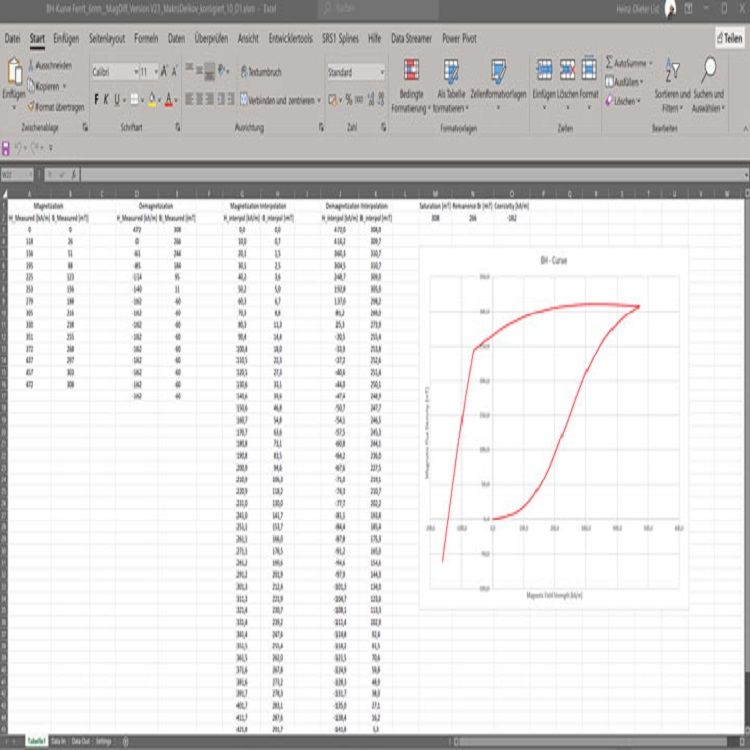Expand Verbinden und zentrieren dropdown arrow
The width and height of the screenshot is (750, 750).
(x=319, y=100)
